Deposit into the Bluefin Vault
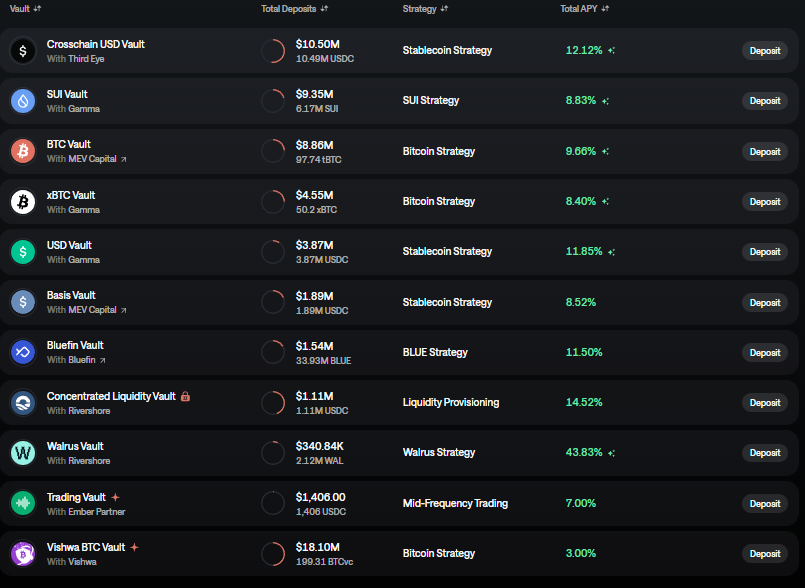805x588 pixels. 765,353
